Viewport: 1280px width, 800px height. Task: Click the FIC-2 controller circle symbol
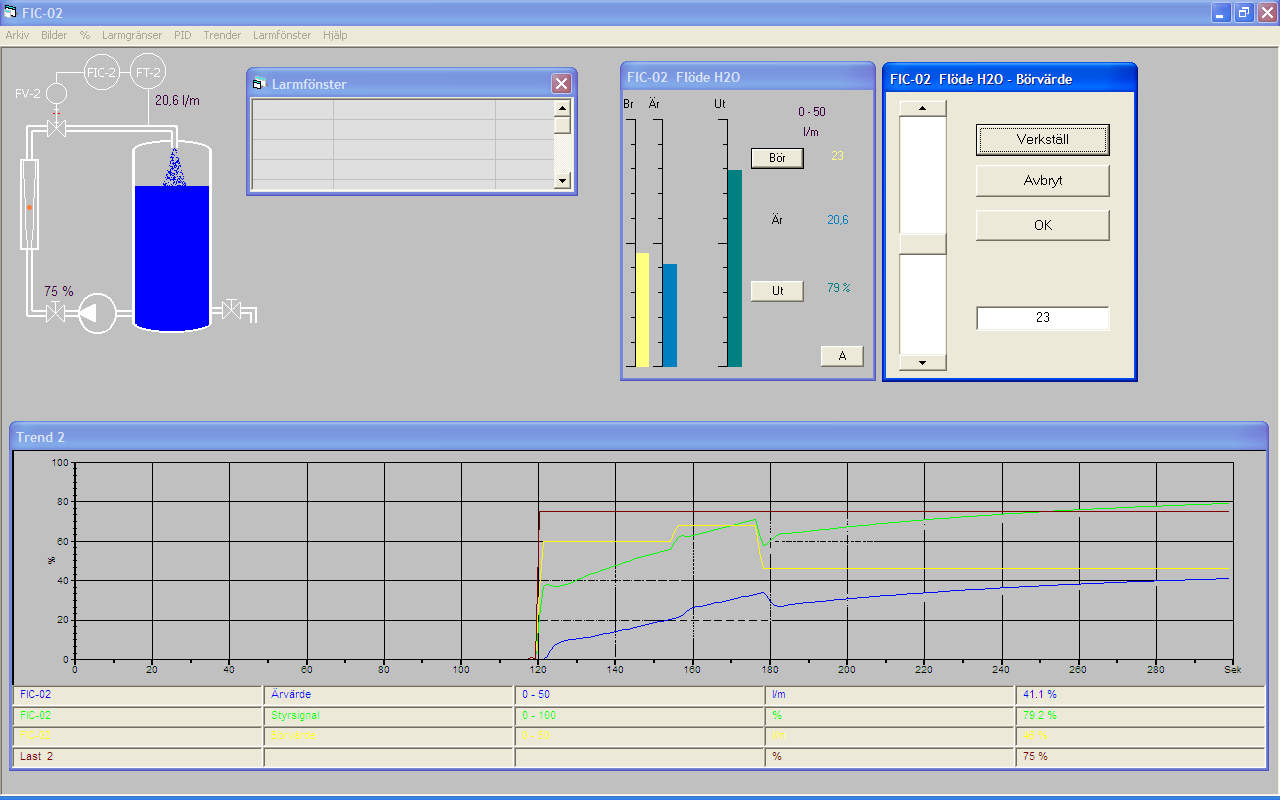pyautogui.click(x=101, y=73)
